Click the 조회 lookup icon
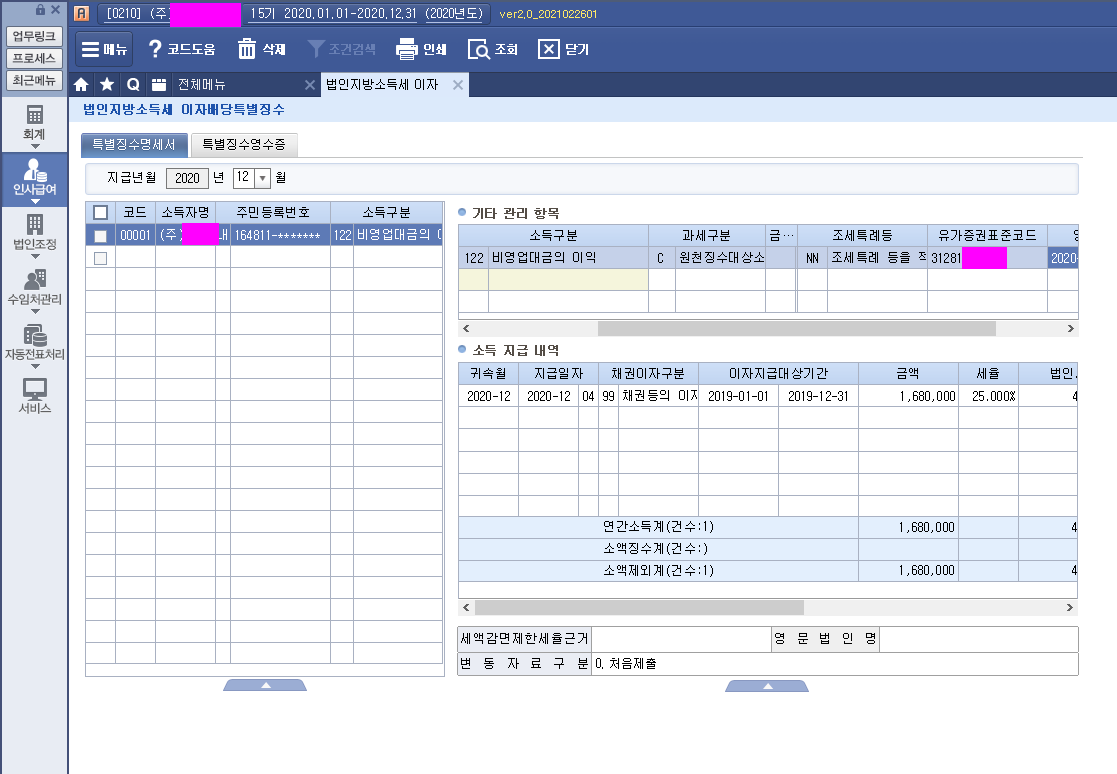 479,49
